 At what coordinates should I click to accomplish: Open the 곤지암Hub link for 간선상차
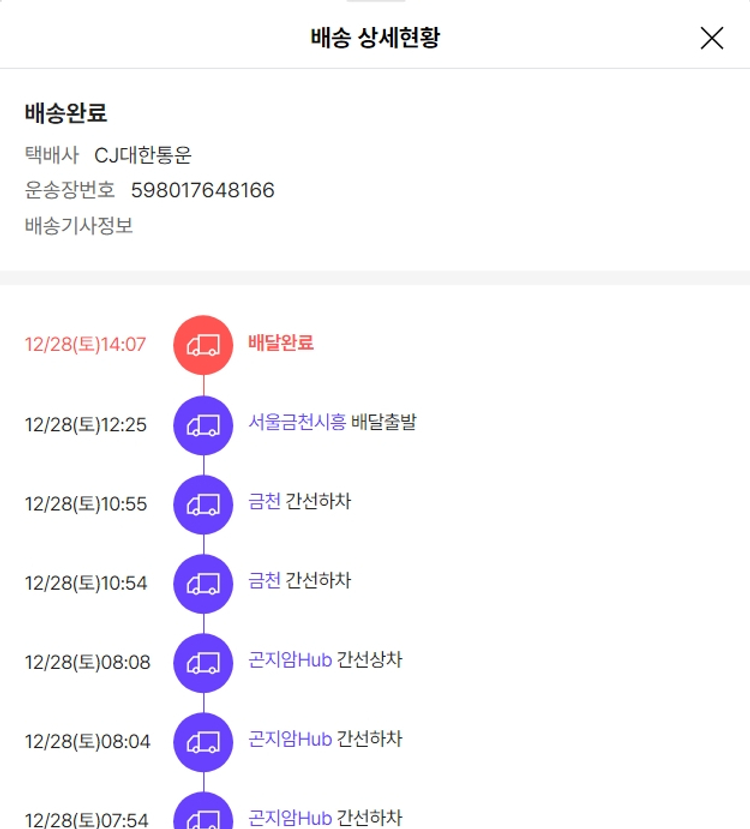click(290, 660)
